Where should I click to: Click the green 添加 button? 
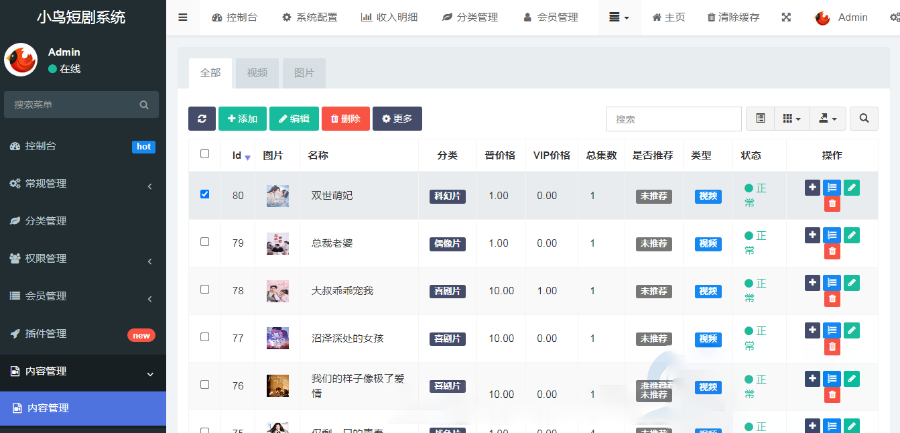241,119
